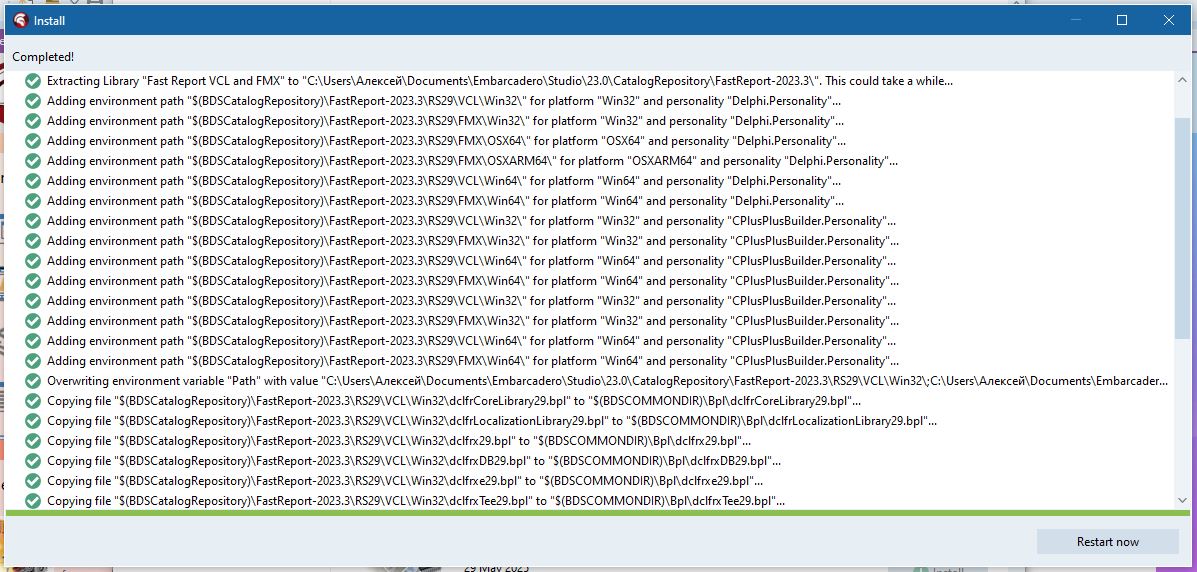Click check icon for dclfrLocalizationLibrary29.bpl copy row
The image size is (1197, 572).
pos(32,421)
